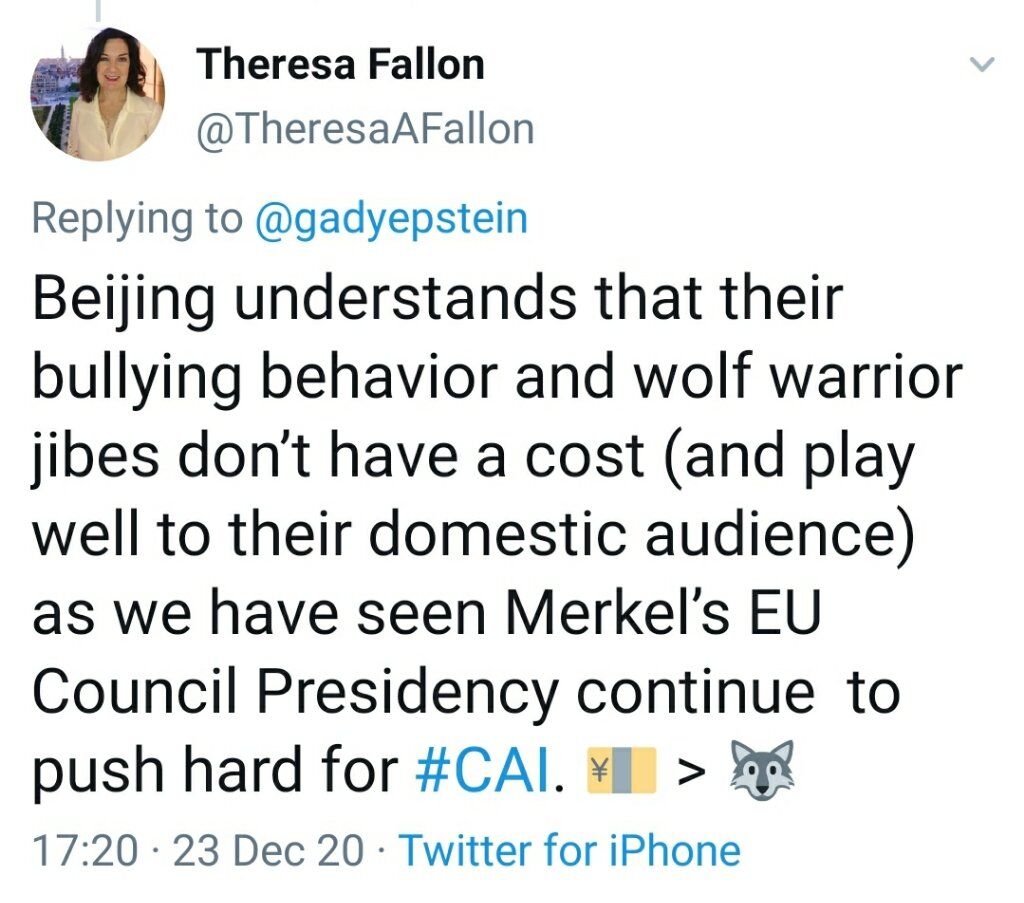
Task: Open the @TheresaAFallon handle
Action: 365,129
